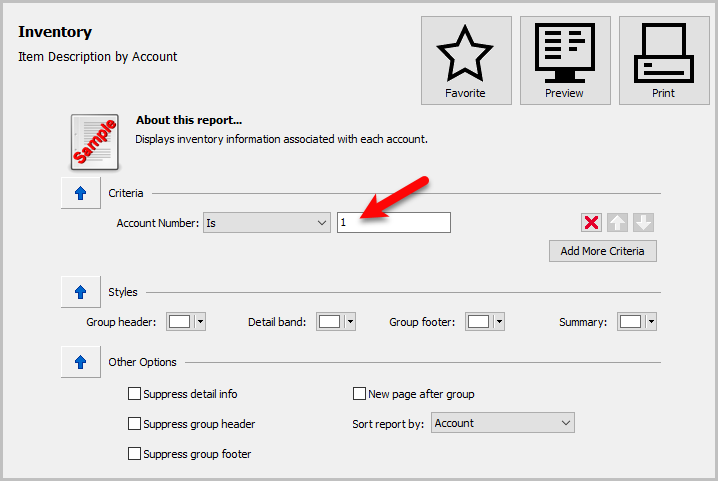
Task: Click the Group footer color swatch
Action: (479, 322)
